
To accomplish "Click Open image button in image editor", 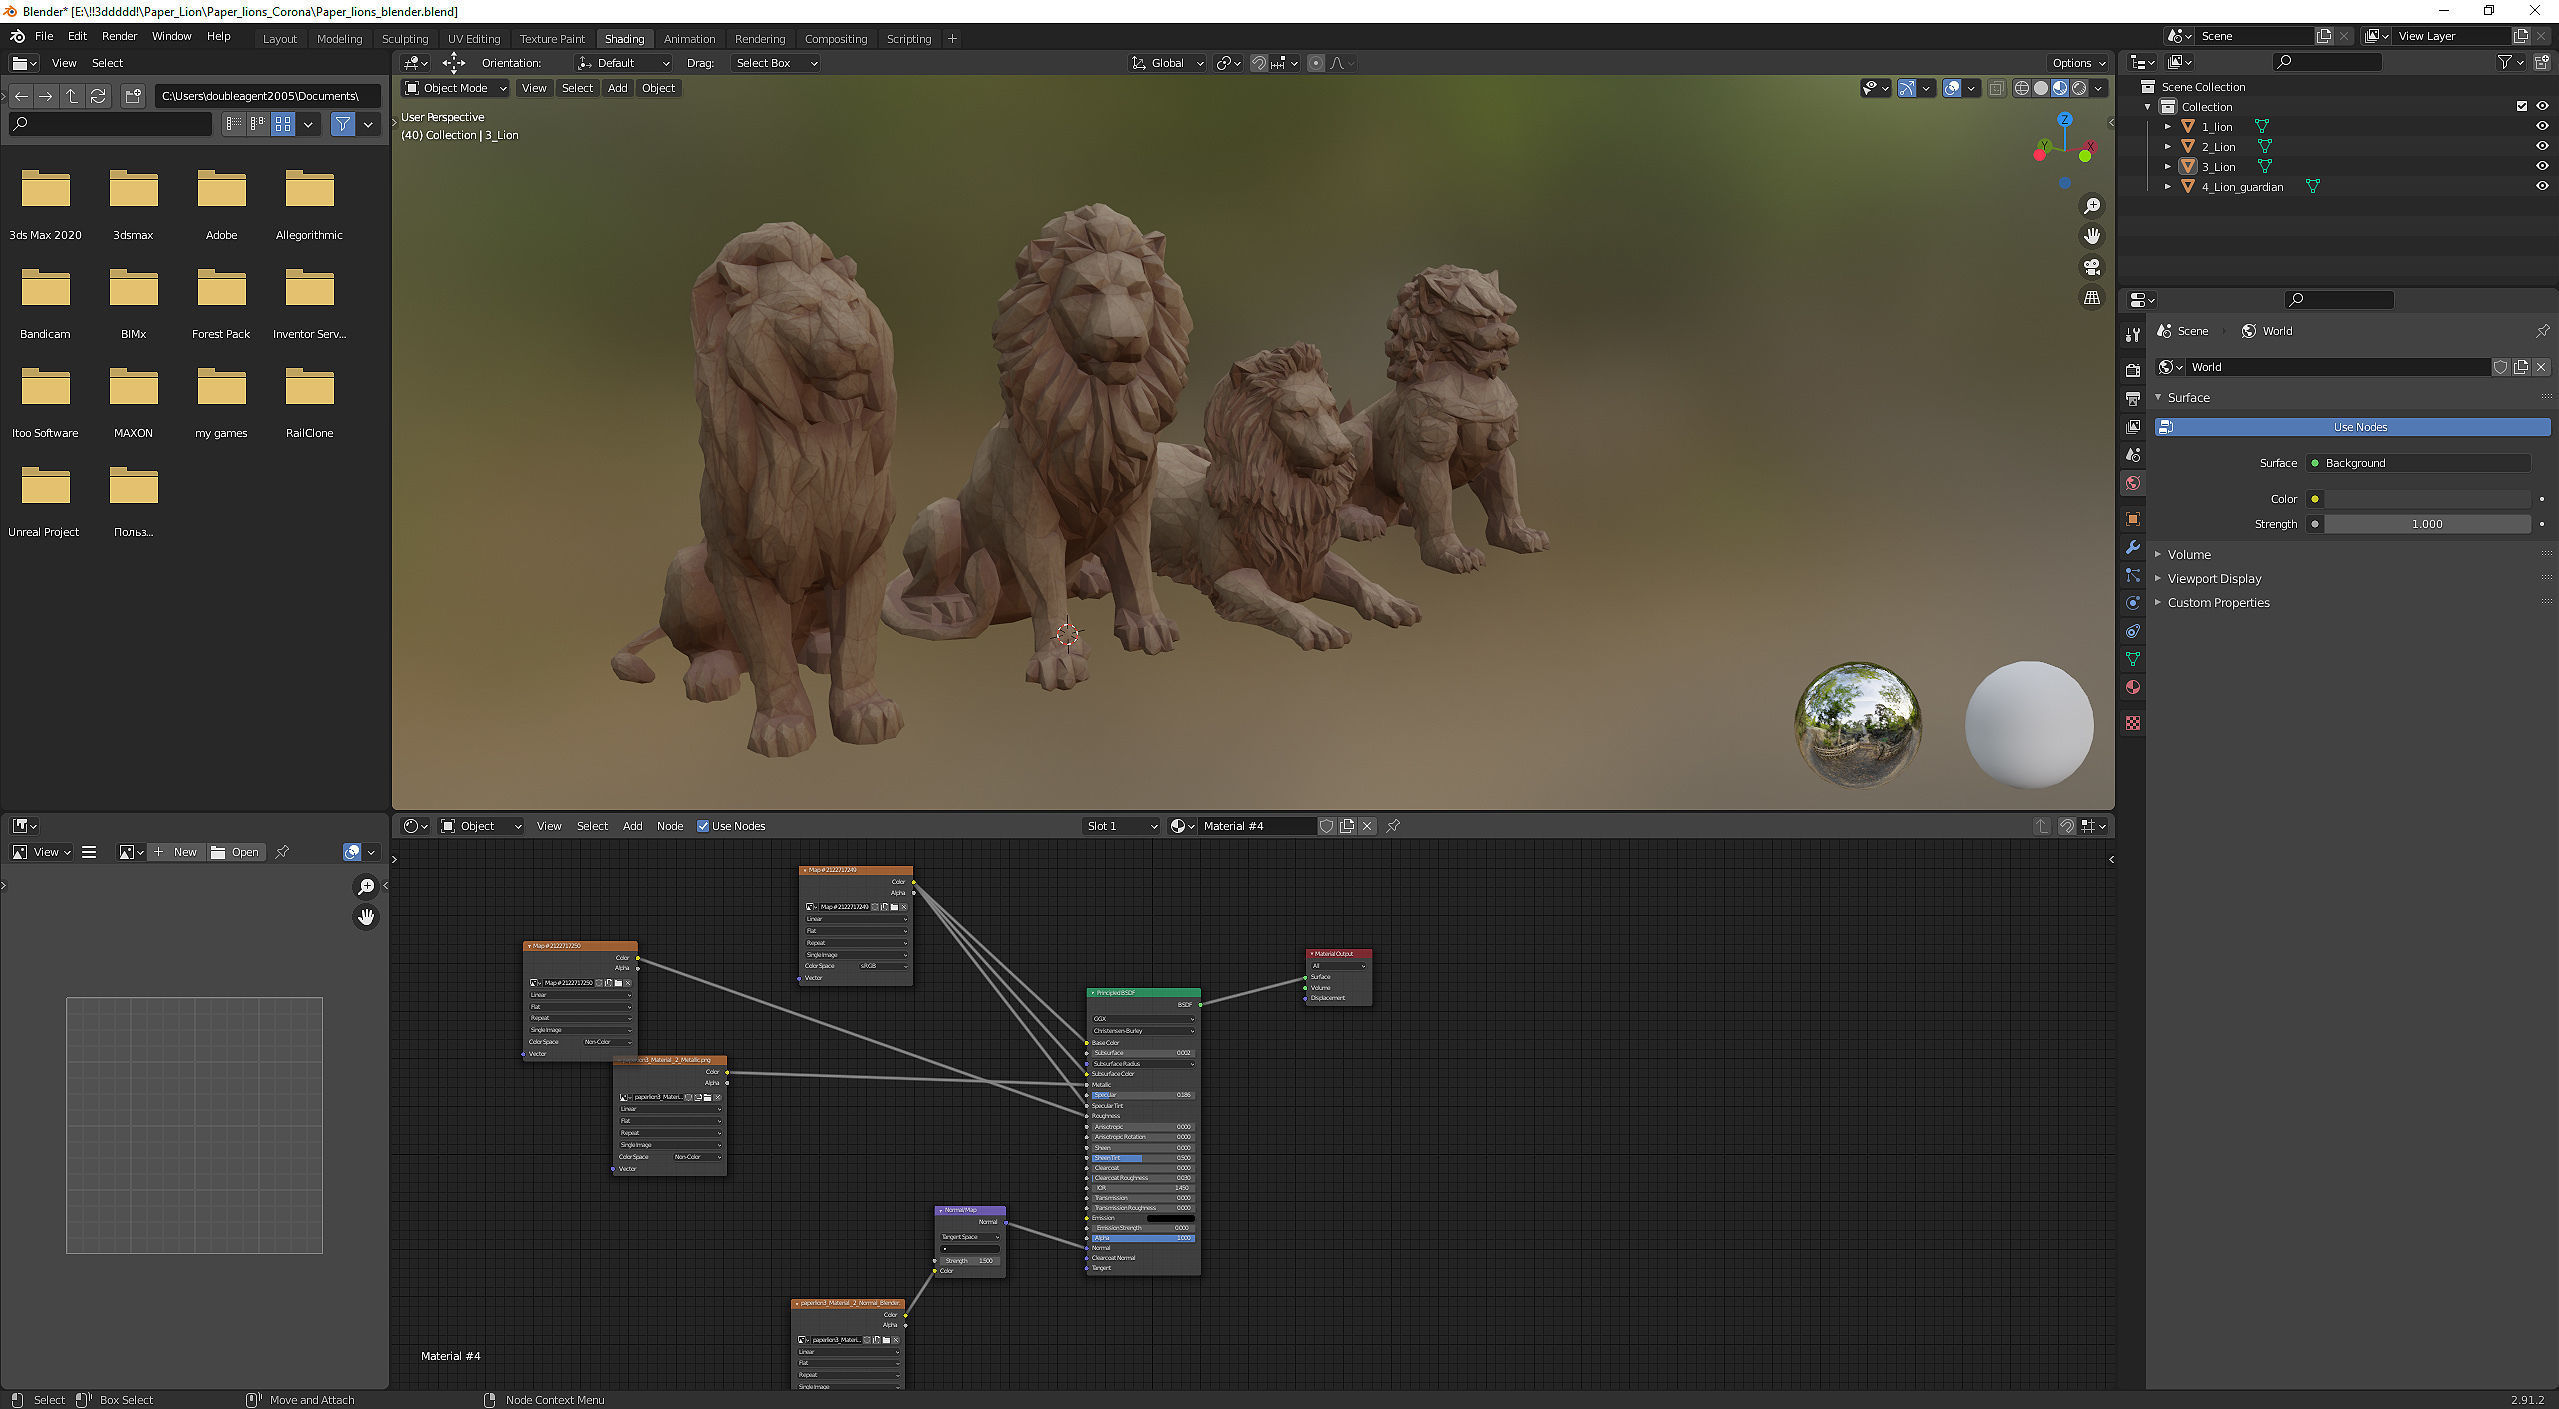I will pos(236,852).
